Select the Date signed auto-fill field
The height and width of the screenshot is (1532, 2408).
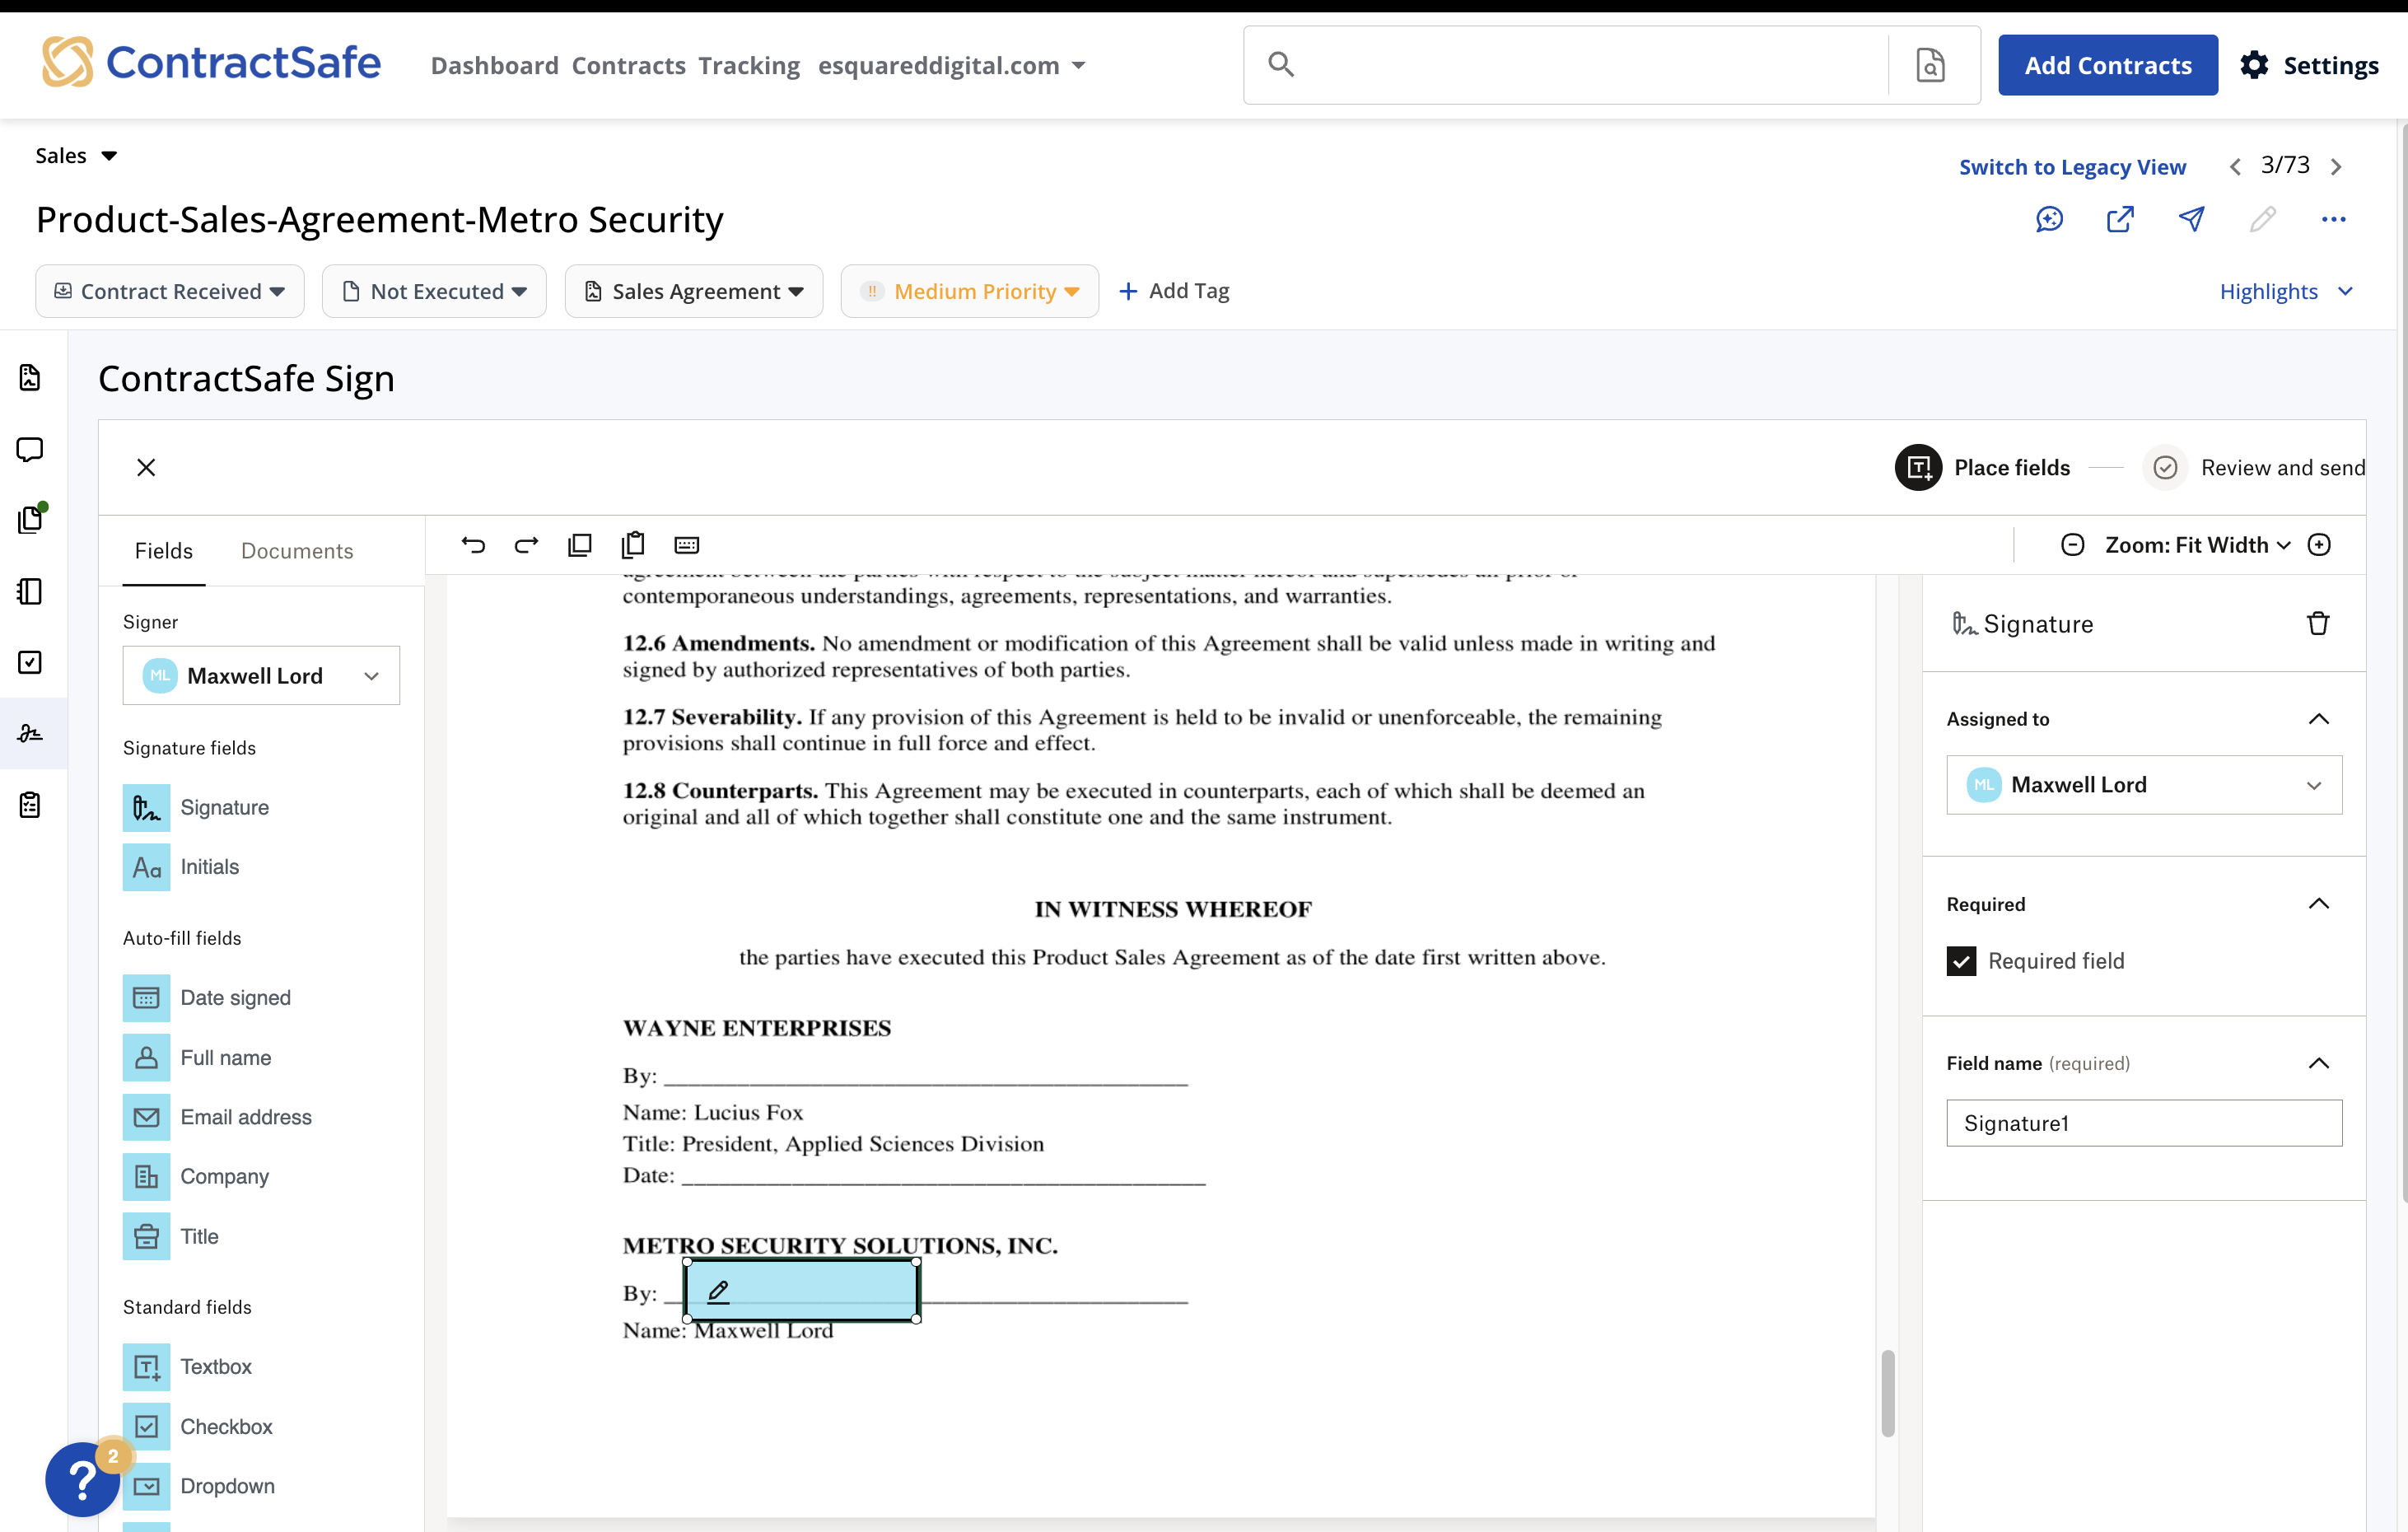[207, 998]
